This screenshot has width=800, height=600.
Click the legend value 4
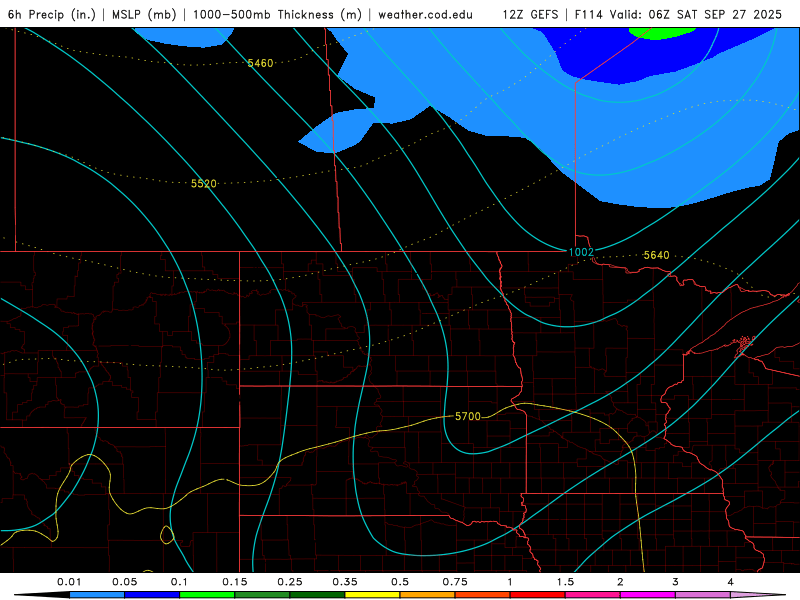click(731, 582)
